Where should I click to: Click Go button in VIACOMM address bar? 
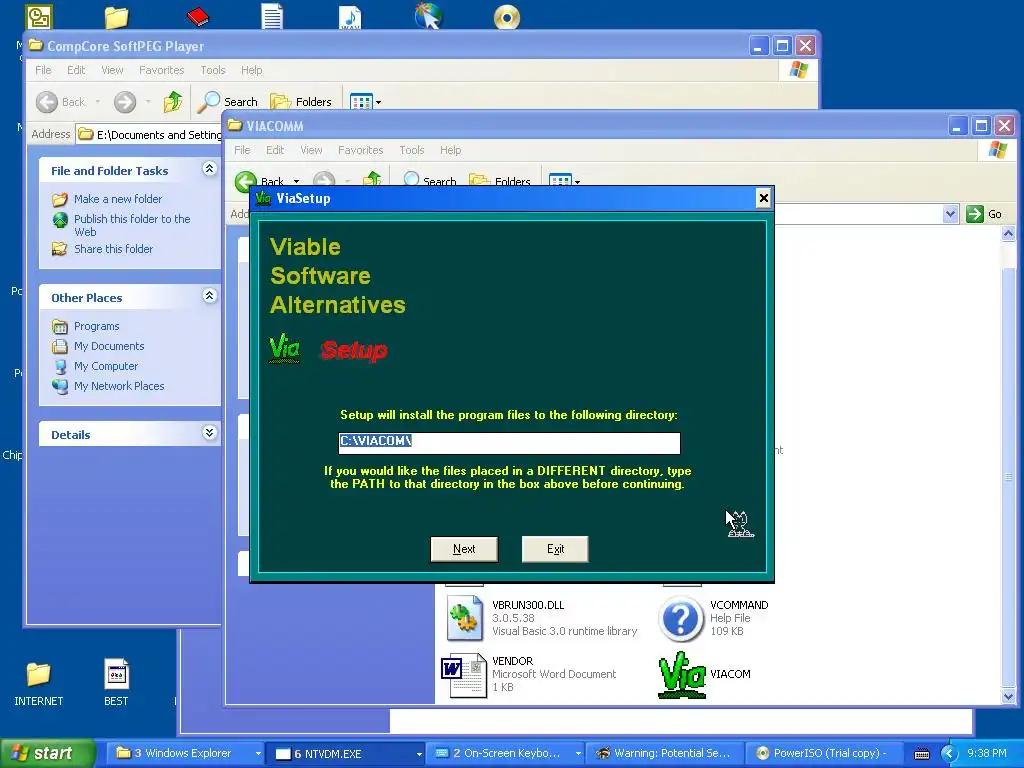pyautogui.click(x=985, y=214)
